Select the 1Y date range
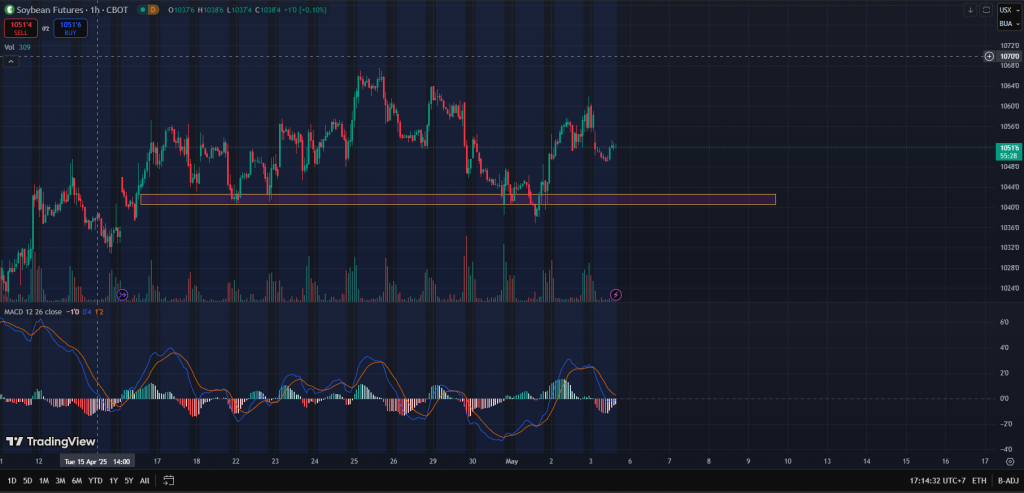Image resolution: width=1024 pixels, height=493 pixels. pos(114,481)
